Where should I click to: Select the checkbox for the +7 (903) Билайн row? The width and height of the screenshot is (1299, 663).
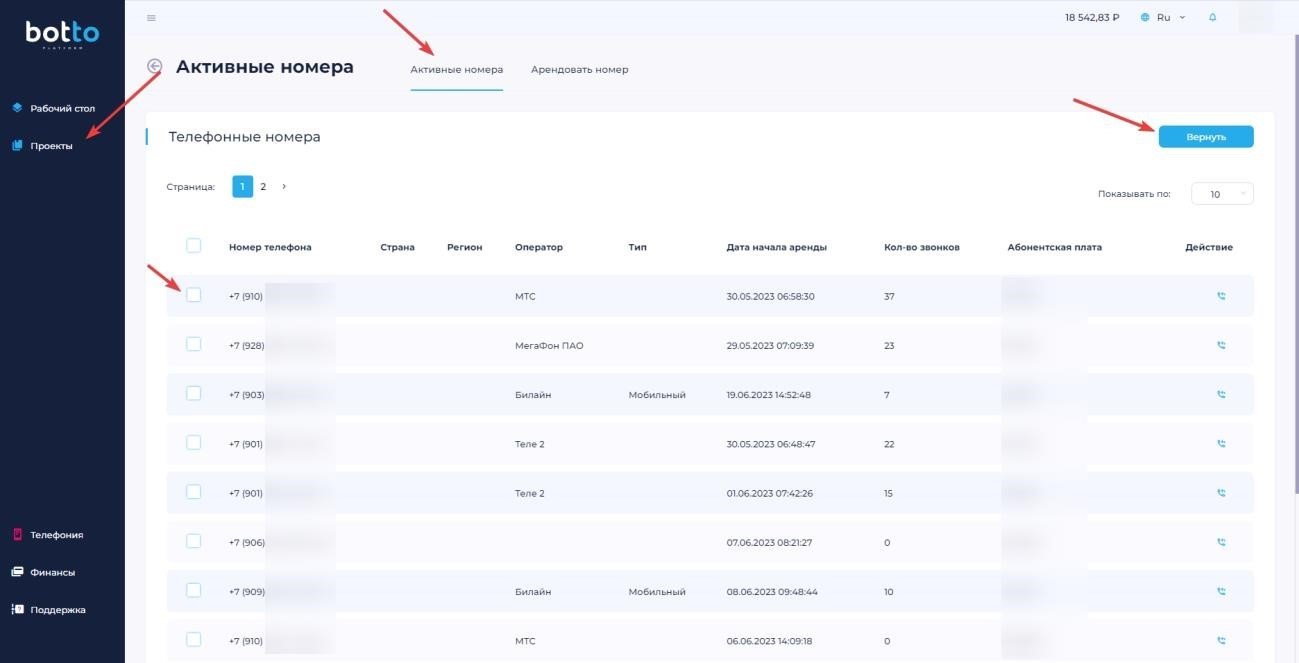[x=194, y=394]
